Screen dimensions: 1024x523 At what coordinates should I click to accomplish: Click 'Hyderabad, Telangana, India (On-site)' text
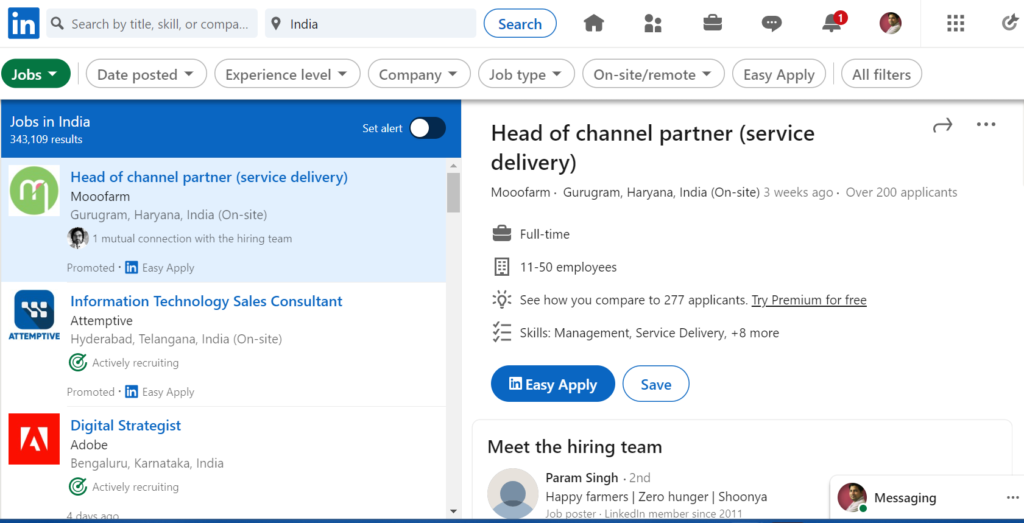[176, 340]
